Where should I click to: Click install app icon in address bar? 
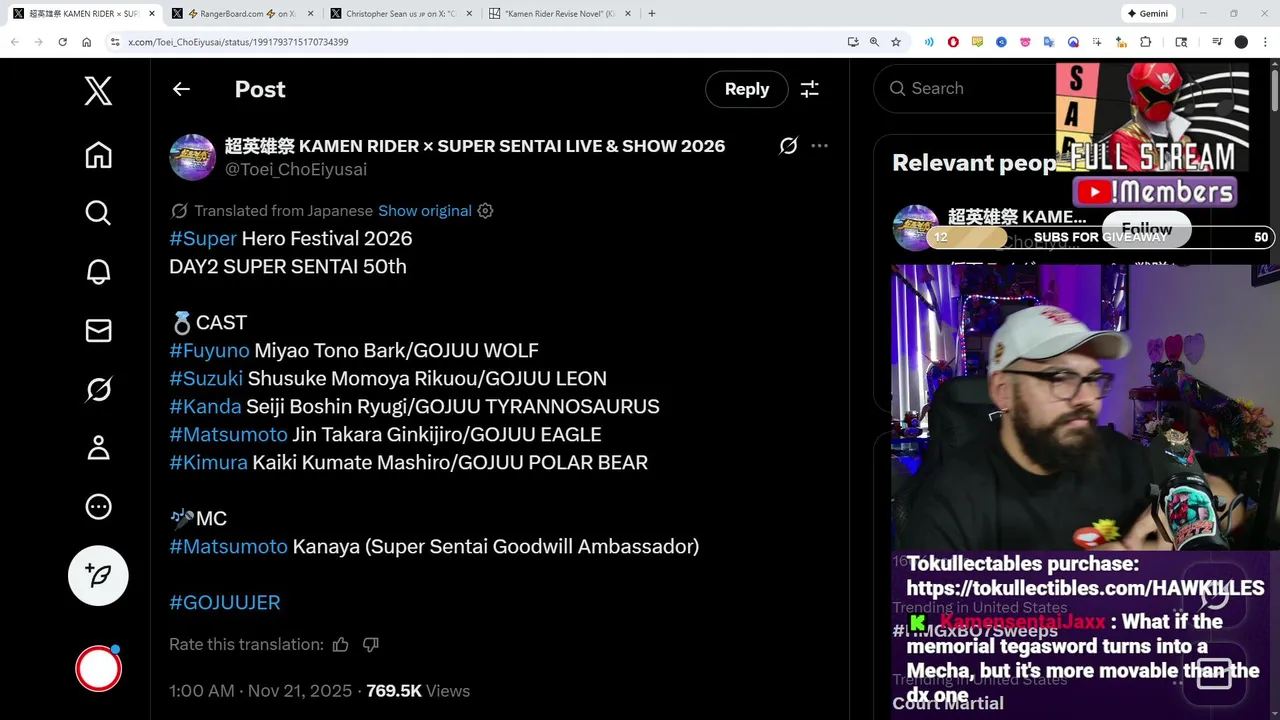click(x=852, y=42)
